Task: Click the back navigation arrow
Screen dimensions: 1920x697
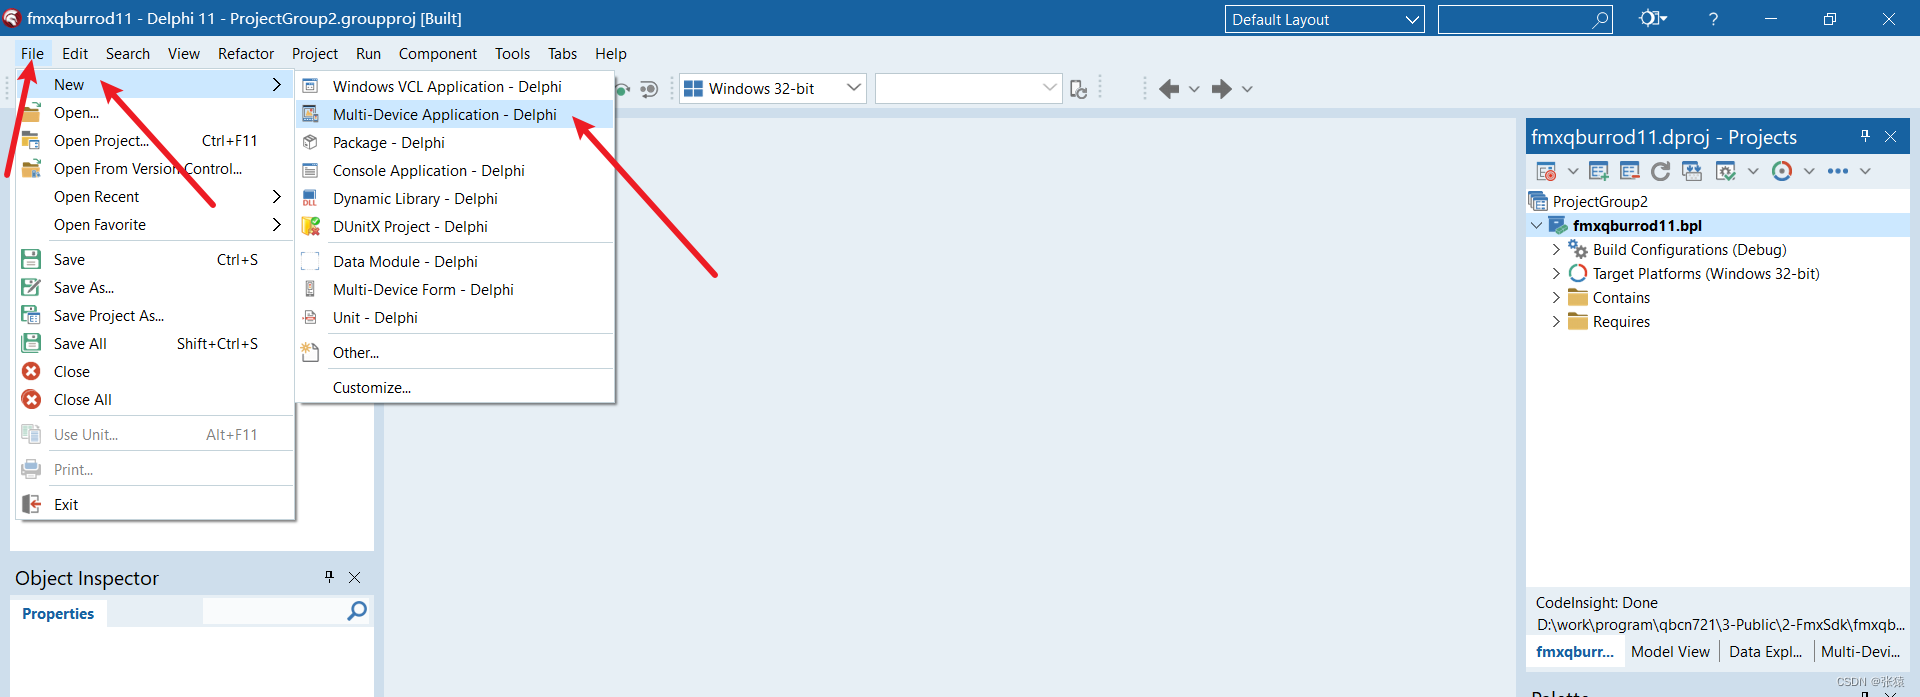Action: point(1168,89)
